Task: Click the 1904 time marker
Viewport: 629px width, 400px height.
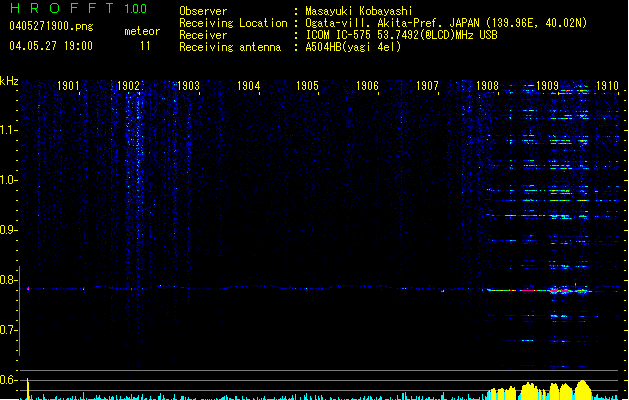Action: [248, 86]
